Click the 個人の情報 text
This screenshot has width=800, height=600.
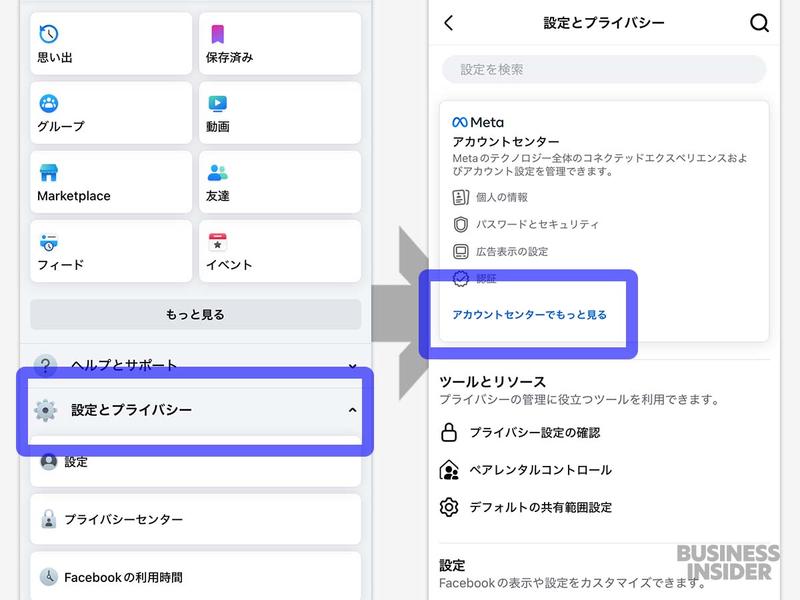coord(502,197)
